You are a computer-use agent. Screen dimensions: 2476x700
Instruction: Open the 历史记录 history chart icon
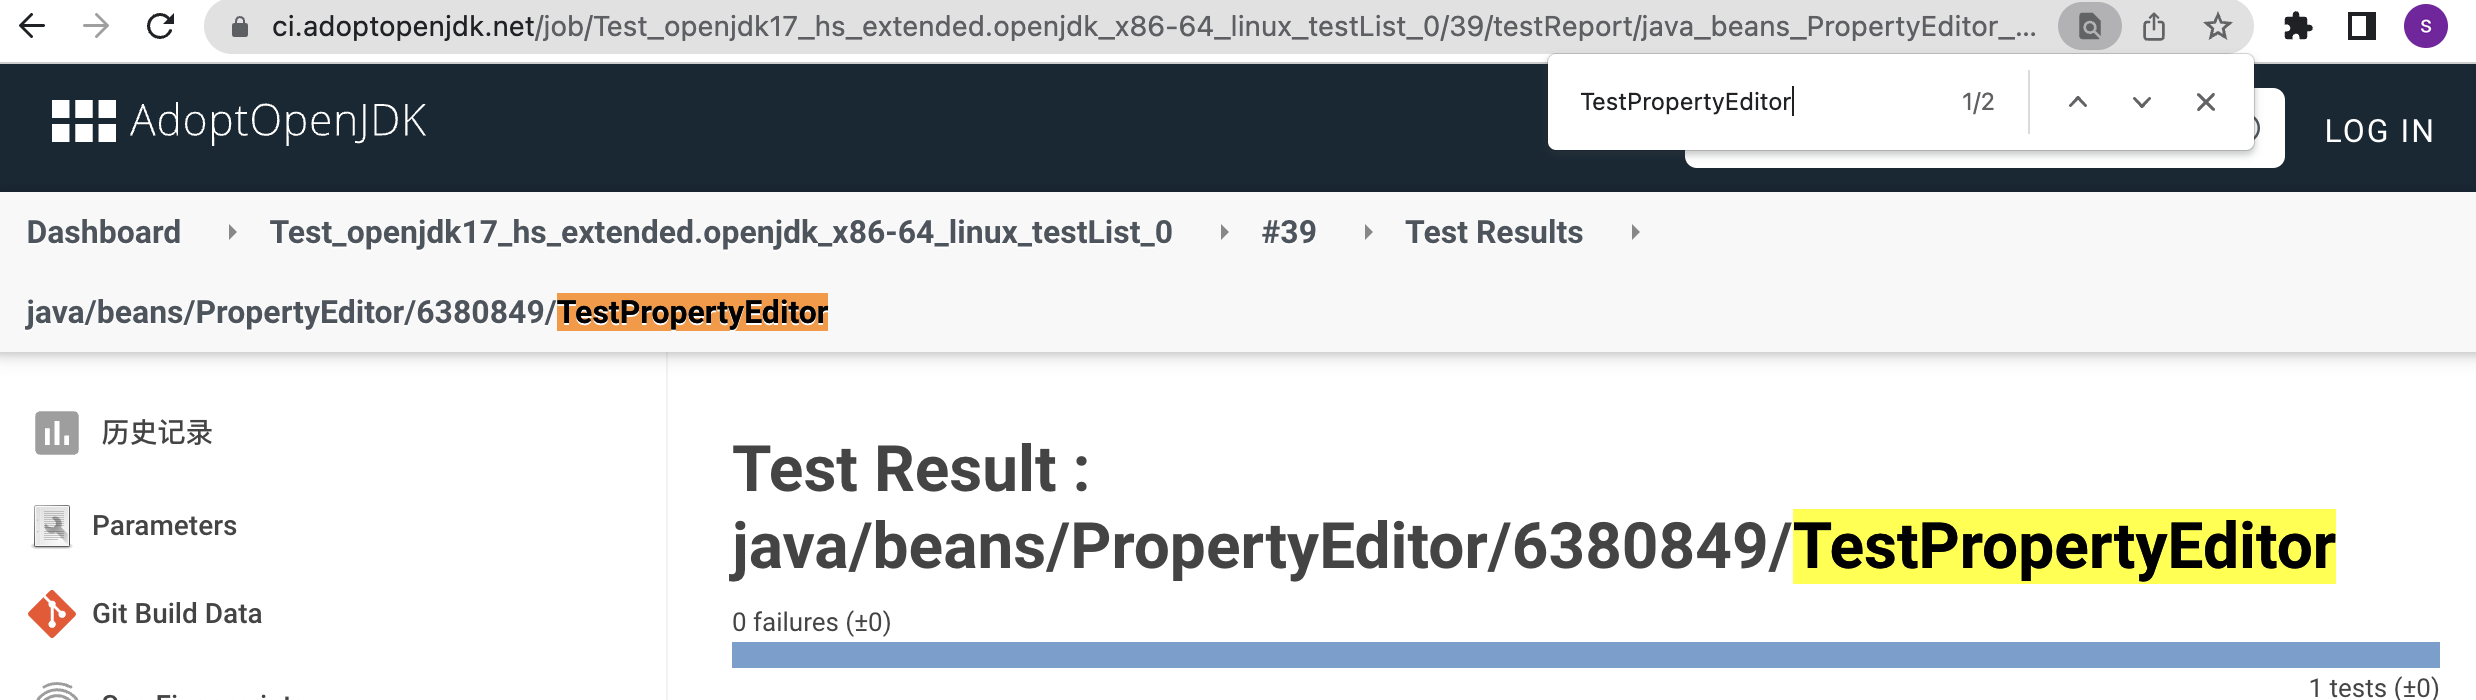tap(57, 433)
